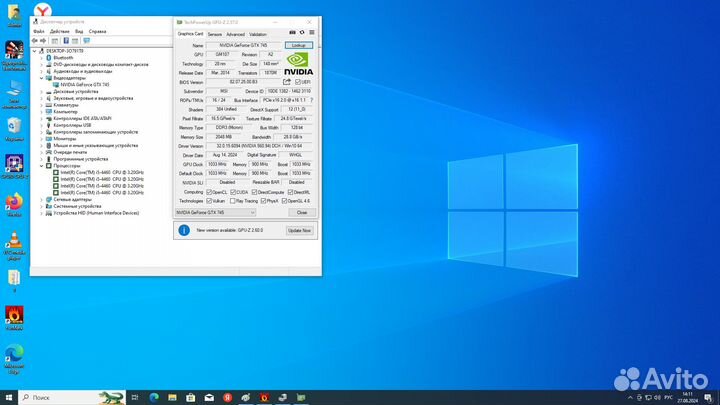Click the scan for hardware changes monitor icon

tap(86, 41)
